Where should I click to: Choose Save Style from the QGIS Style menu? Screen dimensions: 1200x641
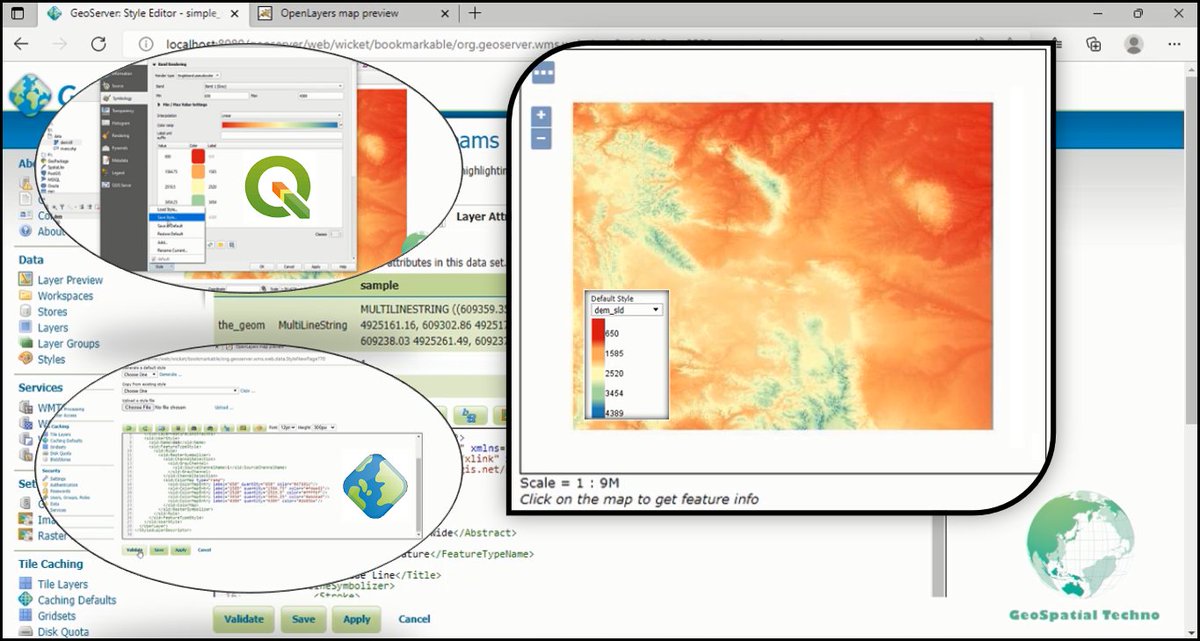point(167,218)
